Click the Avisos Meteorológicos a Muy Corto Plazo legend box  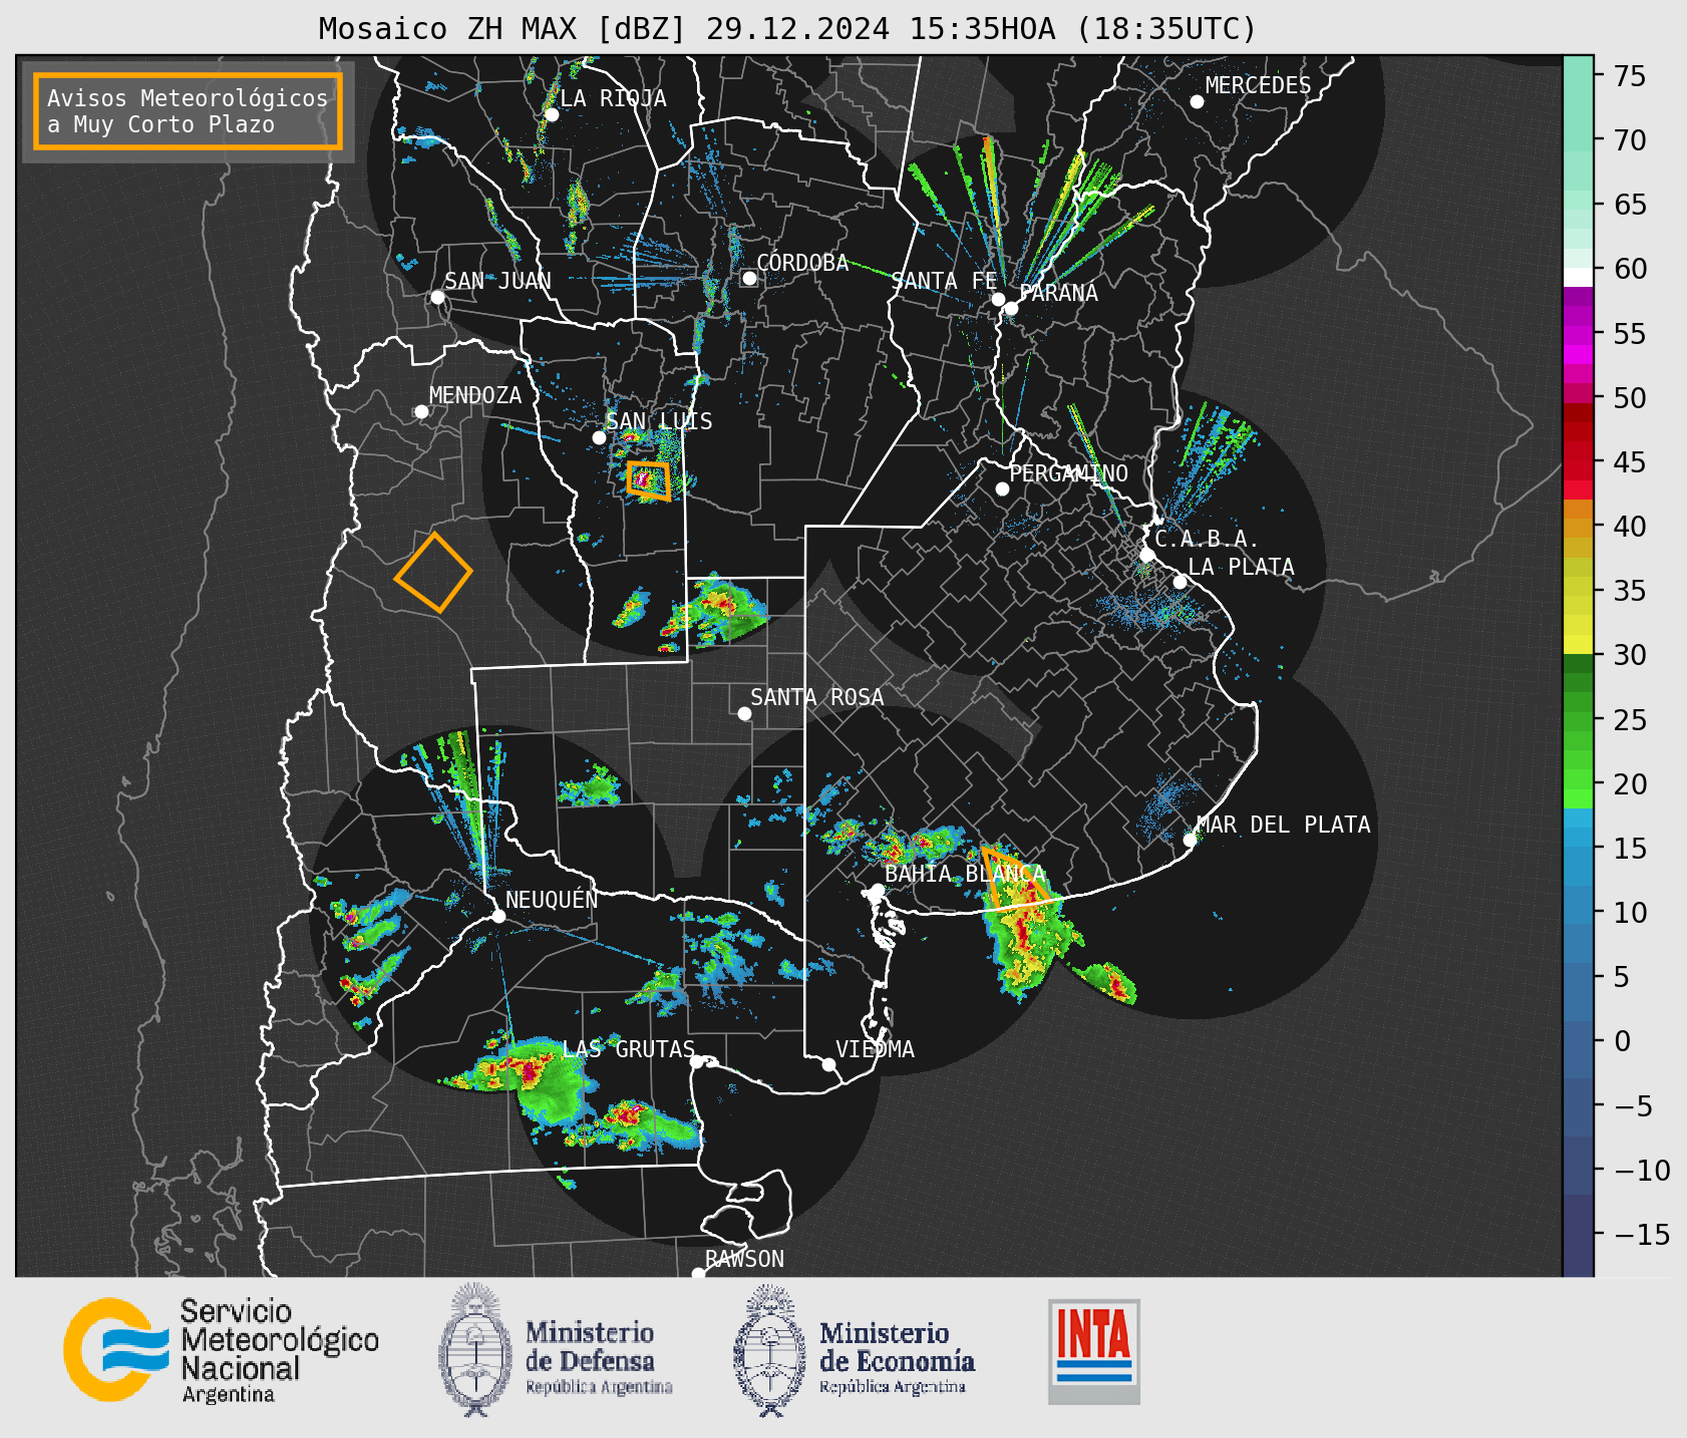click(188, 111)
